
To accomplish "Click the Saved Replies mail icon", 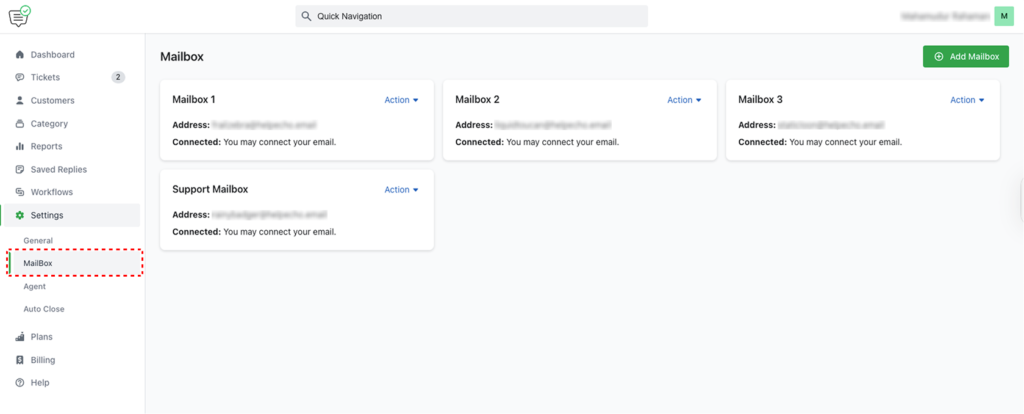I will (20, 170).
